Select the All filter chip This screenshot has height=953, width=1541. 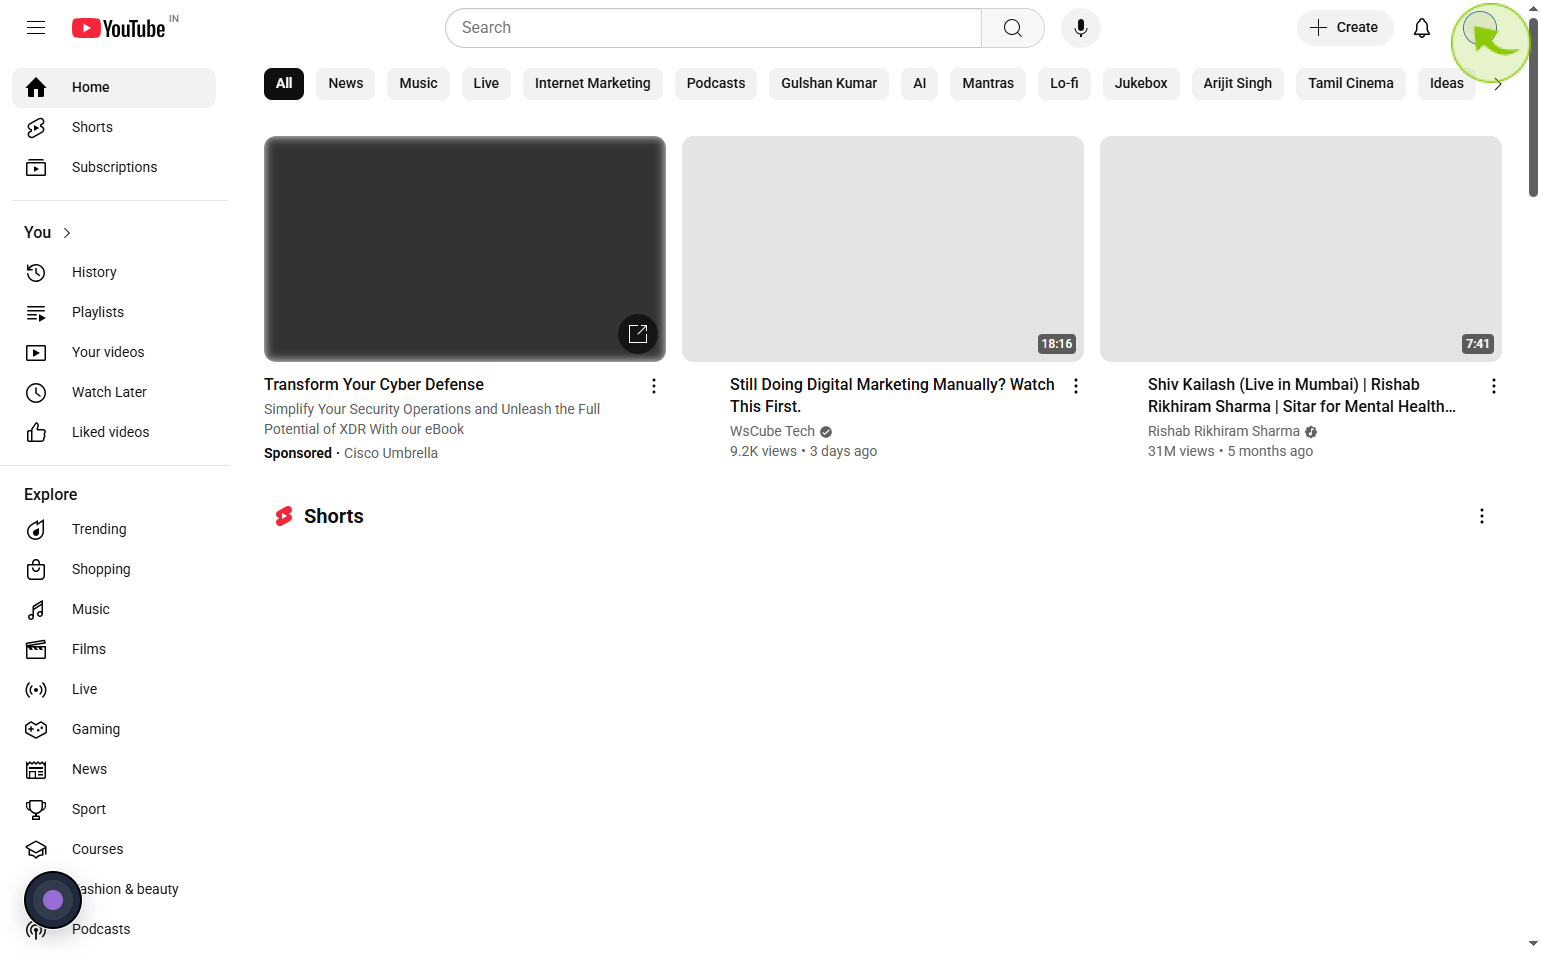284,84
